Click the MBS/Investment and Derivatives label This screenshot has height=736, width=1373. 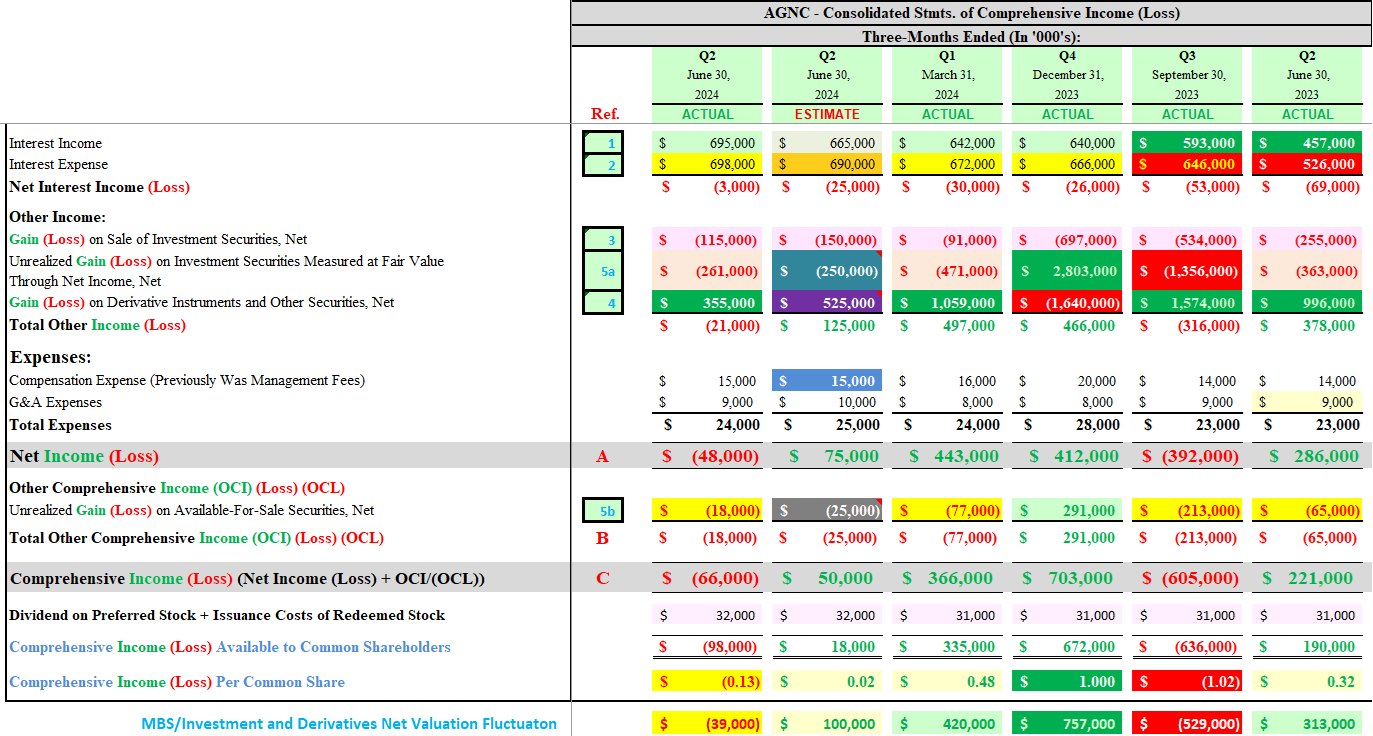(349, 724)
